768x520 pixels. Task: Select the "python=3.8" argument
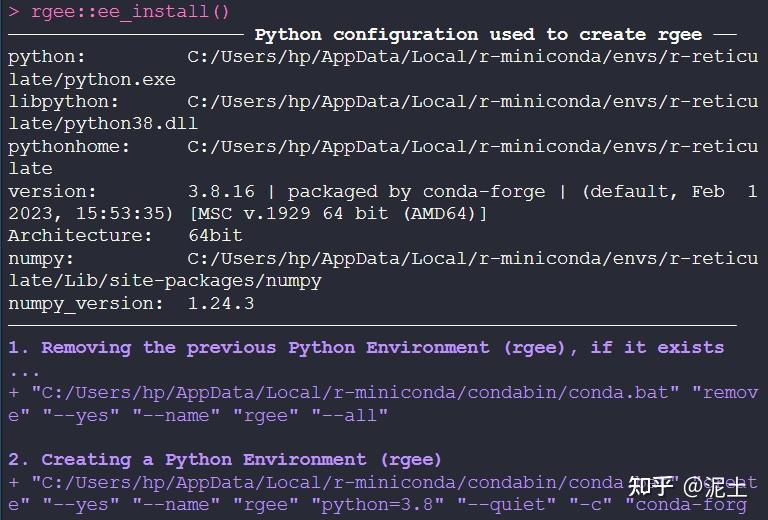(383, 505)
